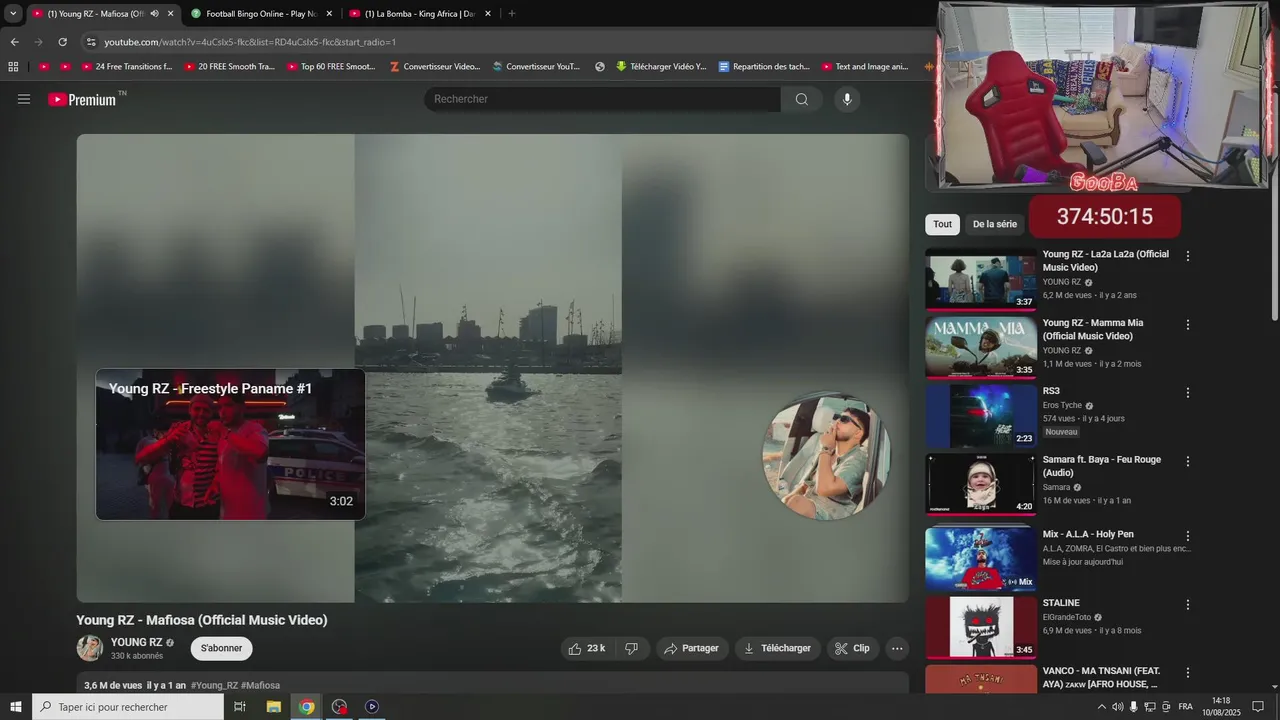Open Samara Feu Rouge thumbnail
1280x720 pixels.
(981, 485)
